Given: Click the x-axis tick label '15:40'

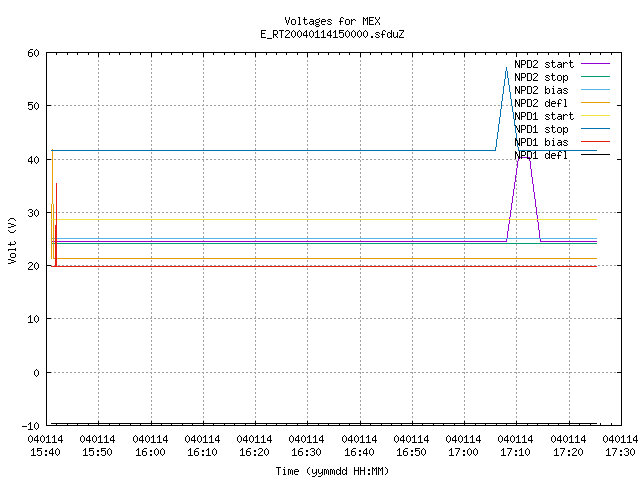Looking at the screenshot, I should click(46, 452).
